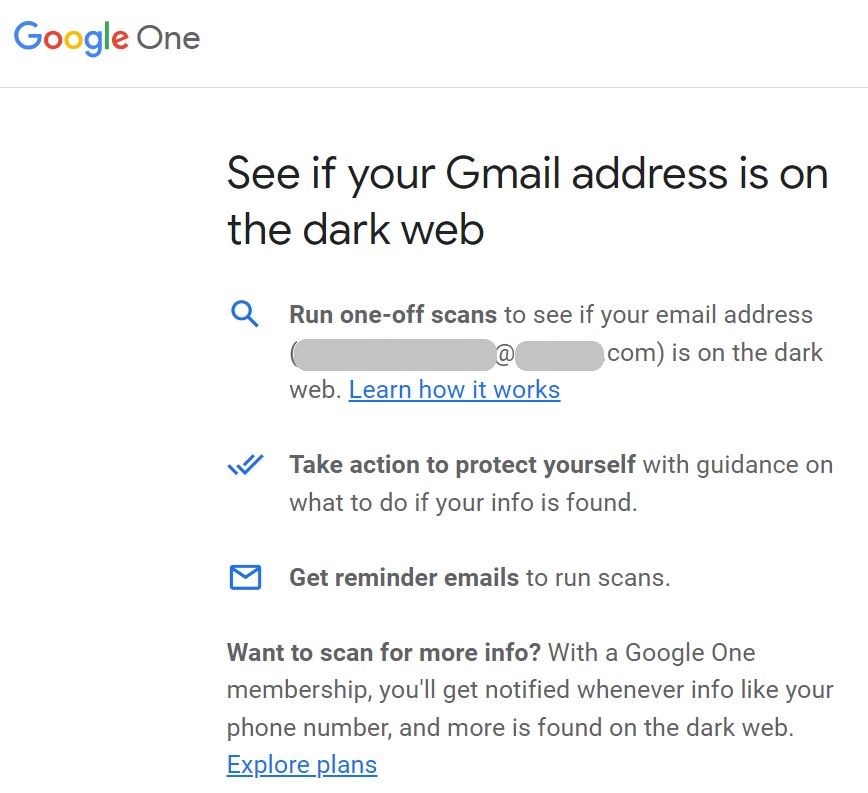The height and width of the screenshot is (793, 868).
Task: Open the Explore plans link
Action: [302, 765]
